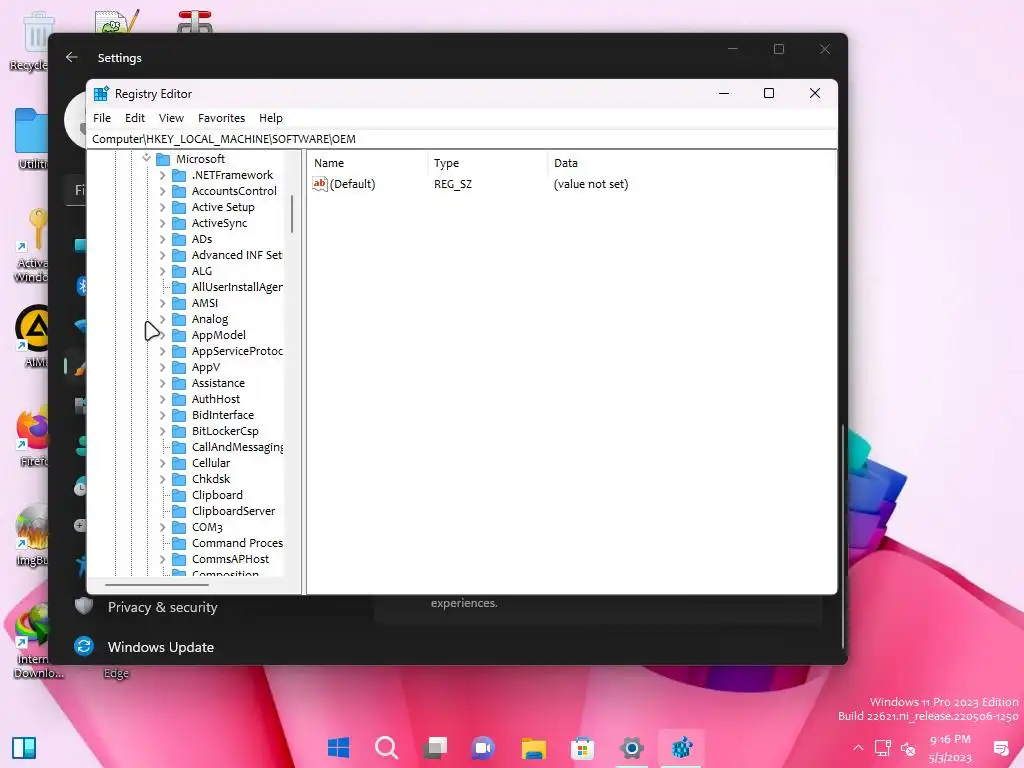
Task: Select the AppModel tree key
Action: coord(219,335)
